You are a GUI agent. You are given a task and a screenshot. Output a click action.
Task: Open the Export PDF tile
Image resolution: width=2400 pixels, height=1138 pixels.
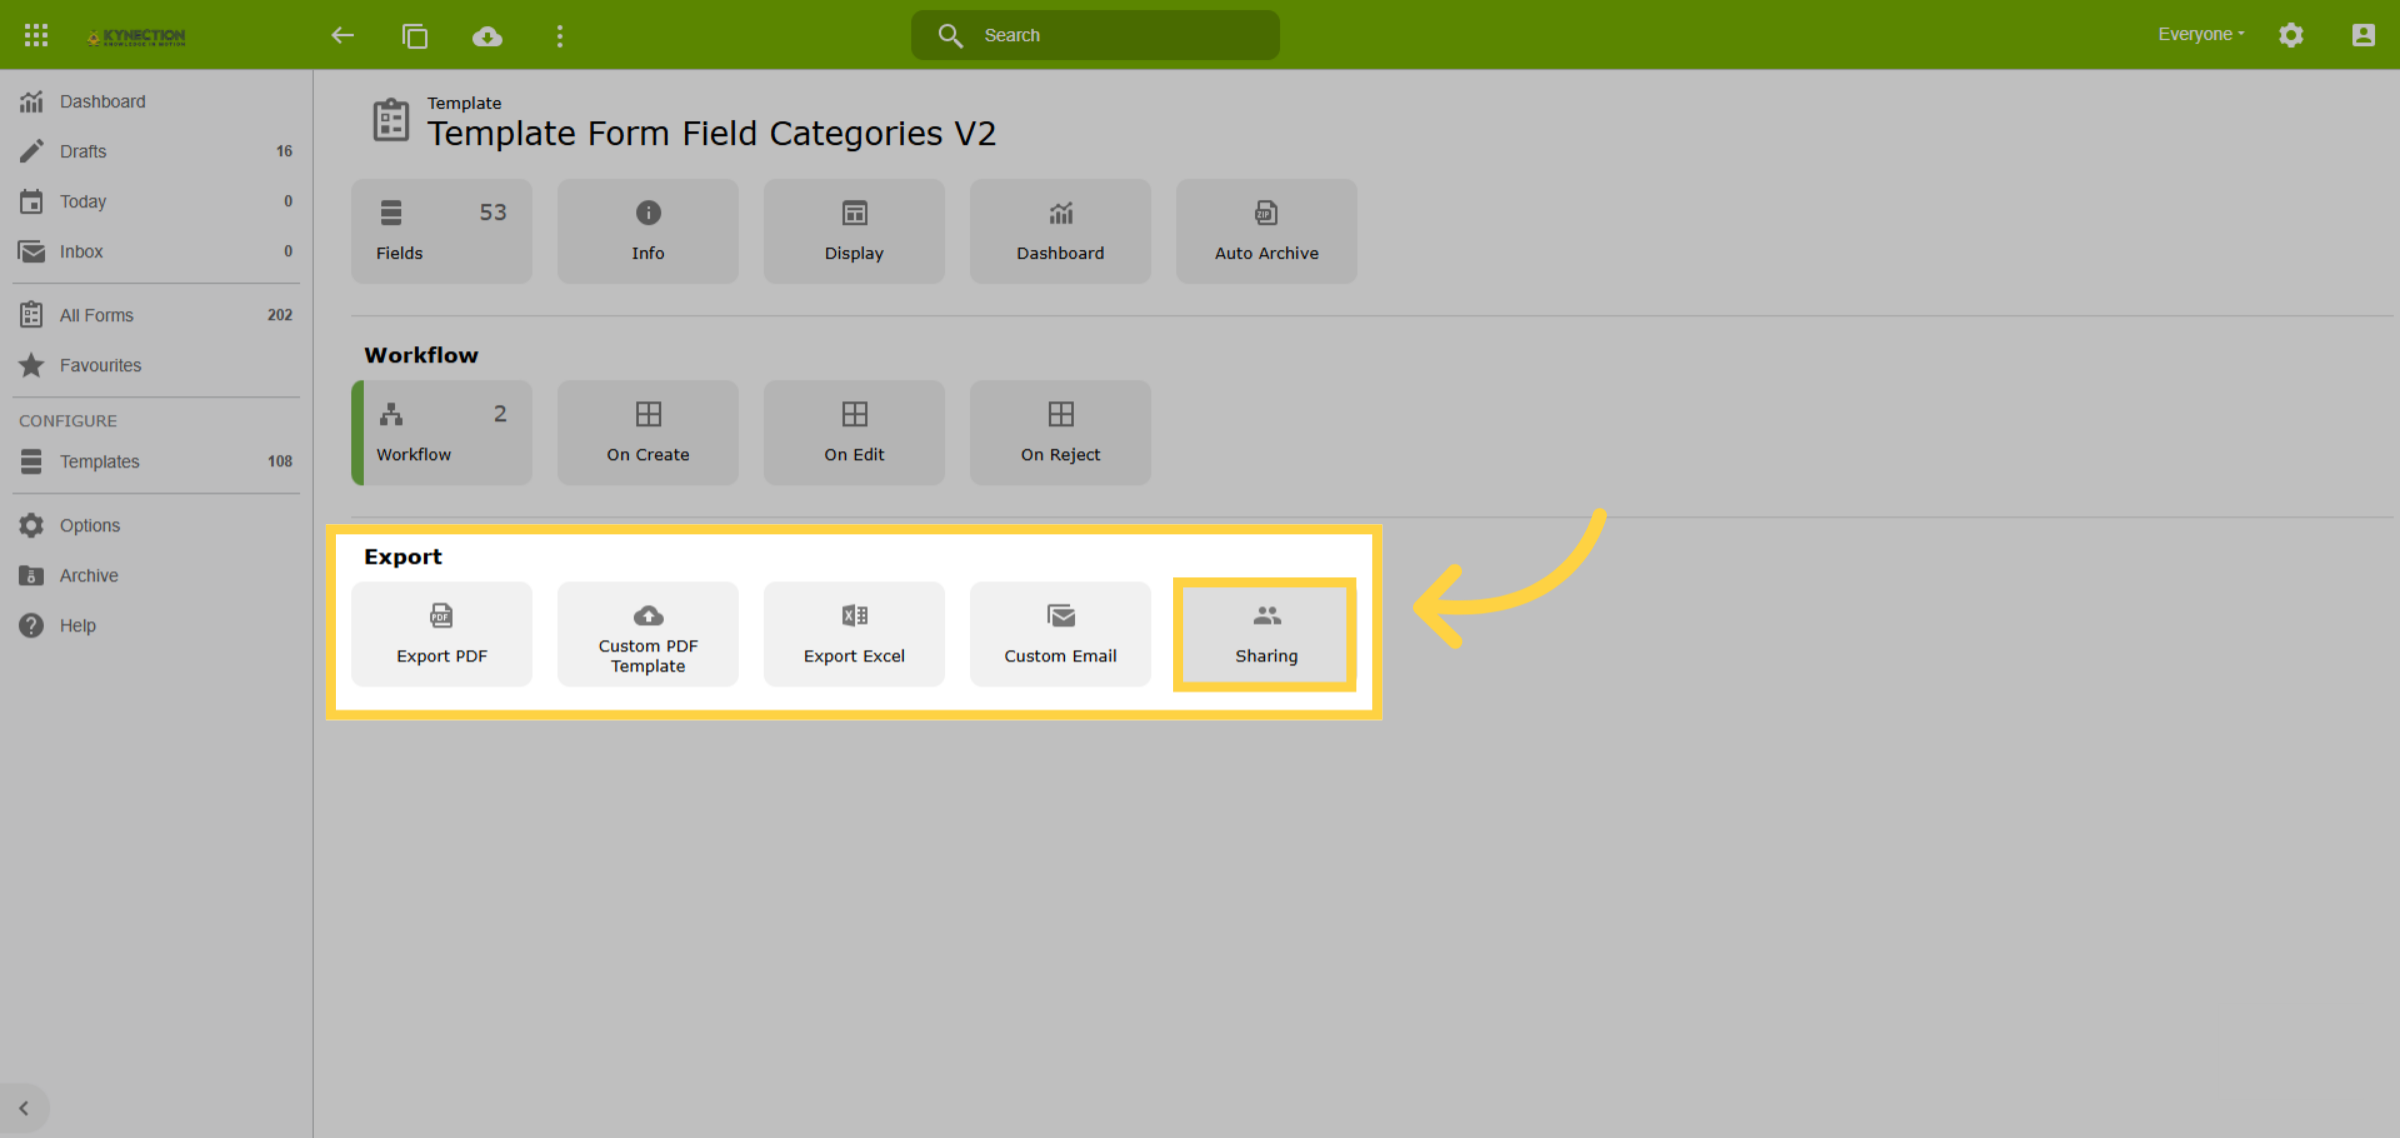[442, 634]
